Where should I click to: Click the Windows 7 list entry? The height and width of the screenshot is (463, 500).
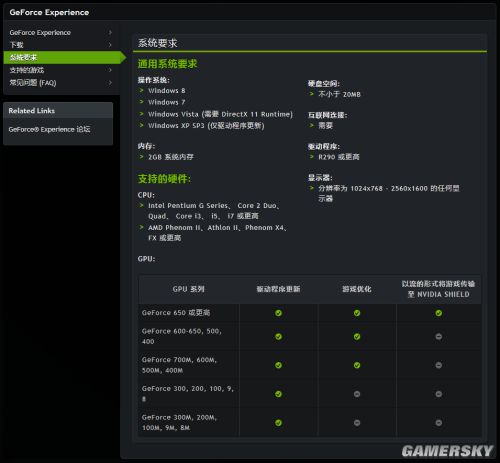pos(167,102)
